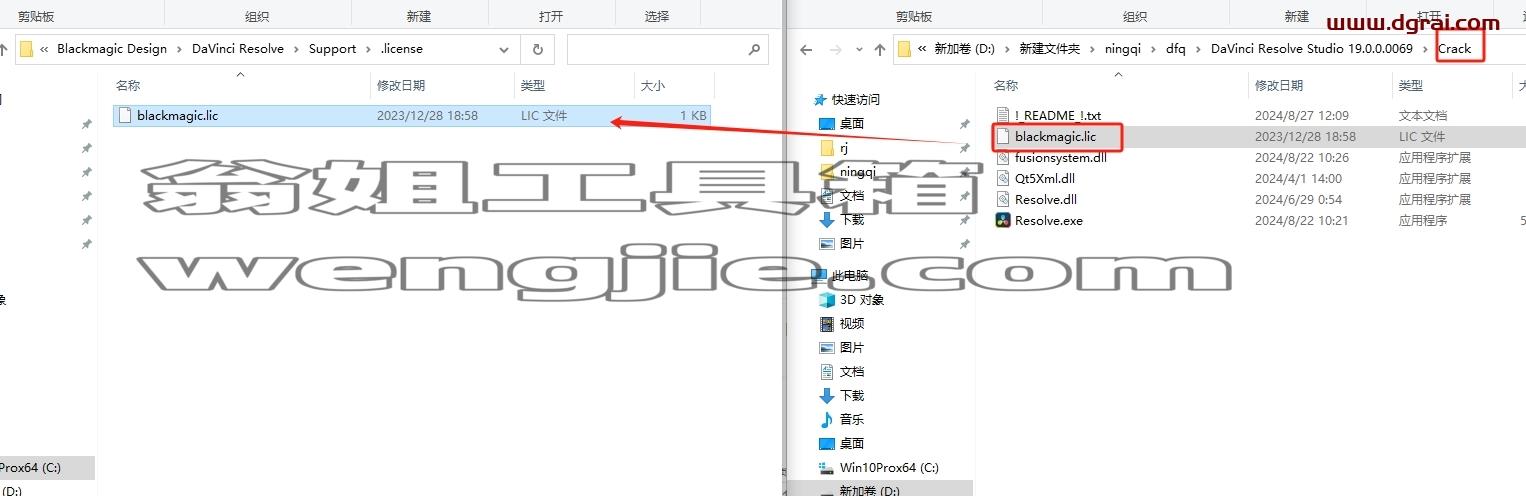Viewport: 1526px width, 496px height.
Task: Select the Resolve.dll file icon
Action: 1003,199
